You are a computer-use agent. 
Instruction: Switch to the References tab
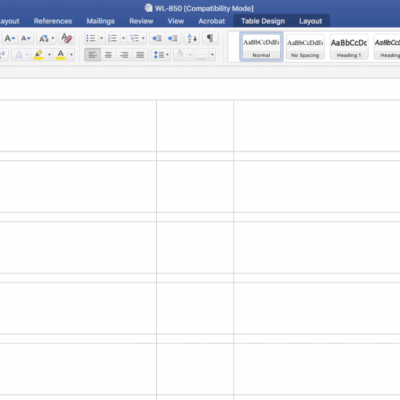coord(53,21)
